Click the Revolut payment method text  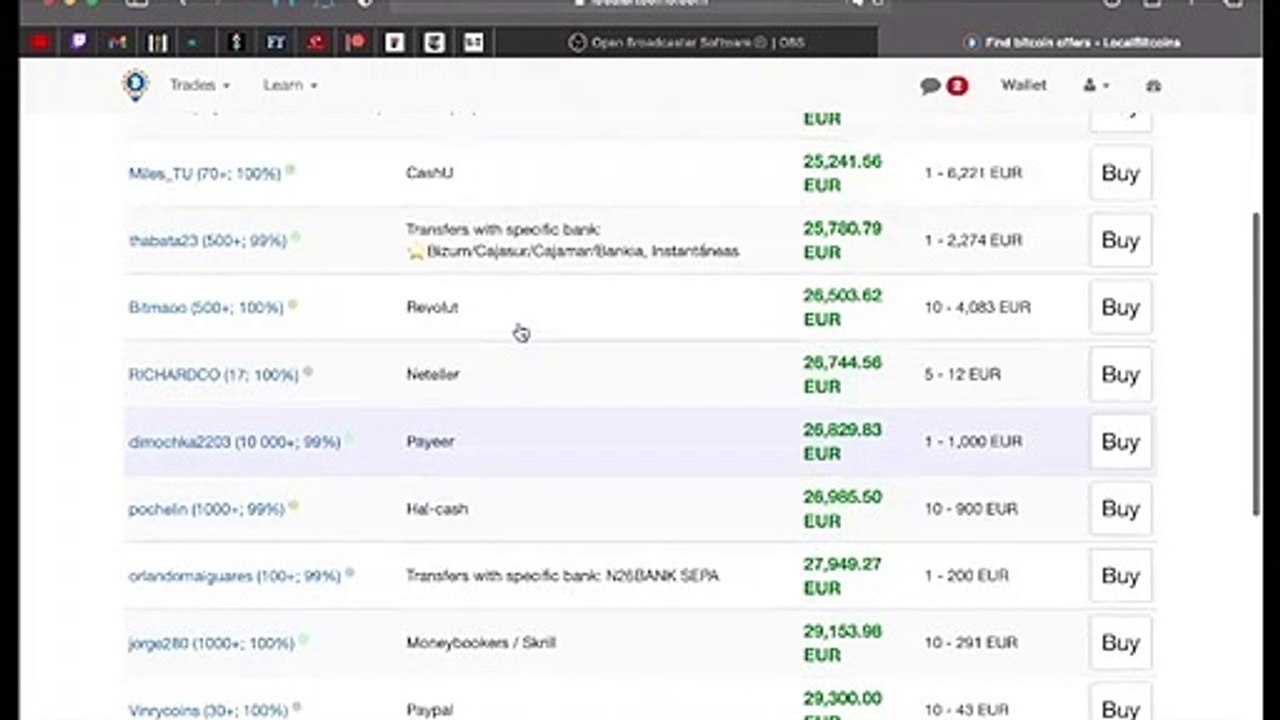[432, 307]
